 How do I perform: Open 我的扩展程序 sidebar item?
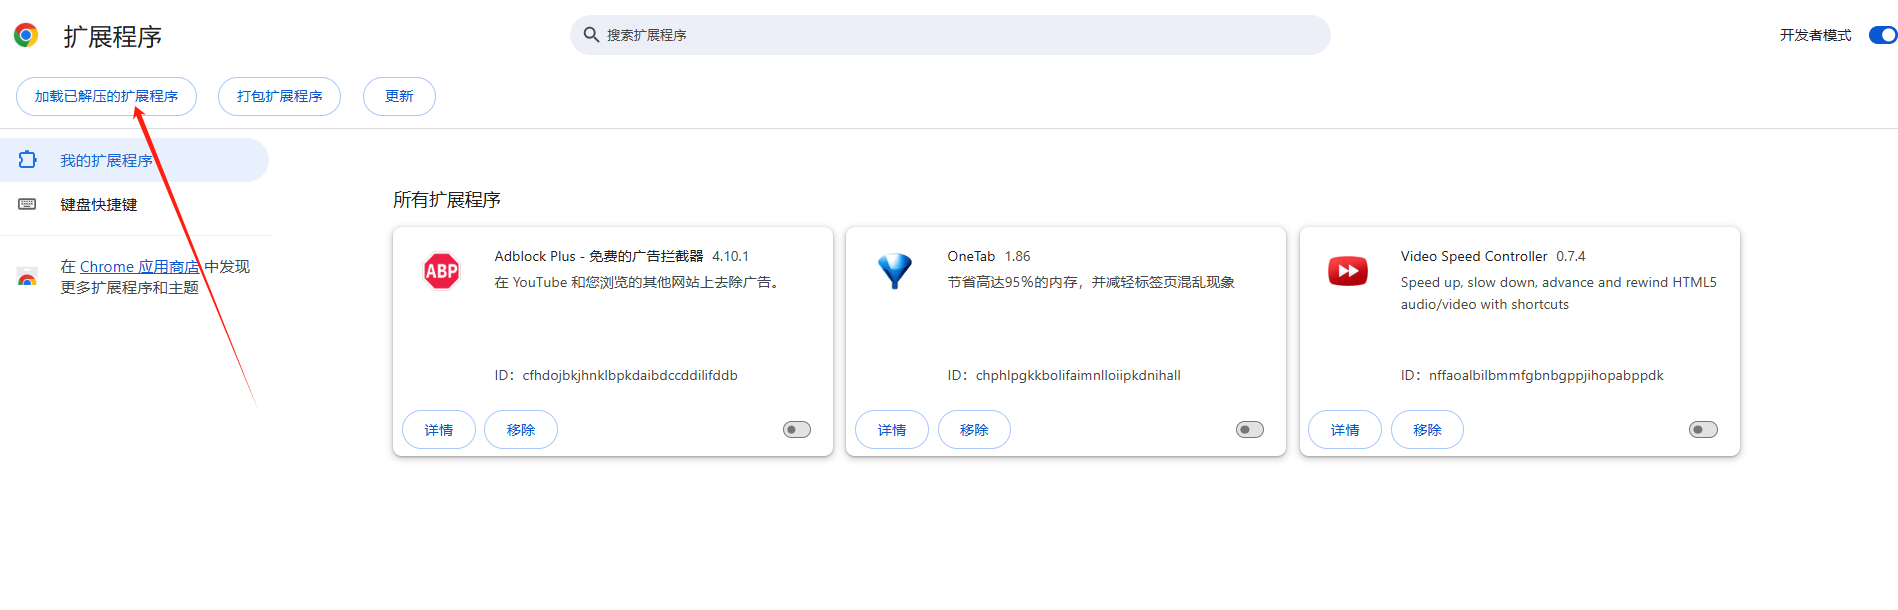coord(134,160)
